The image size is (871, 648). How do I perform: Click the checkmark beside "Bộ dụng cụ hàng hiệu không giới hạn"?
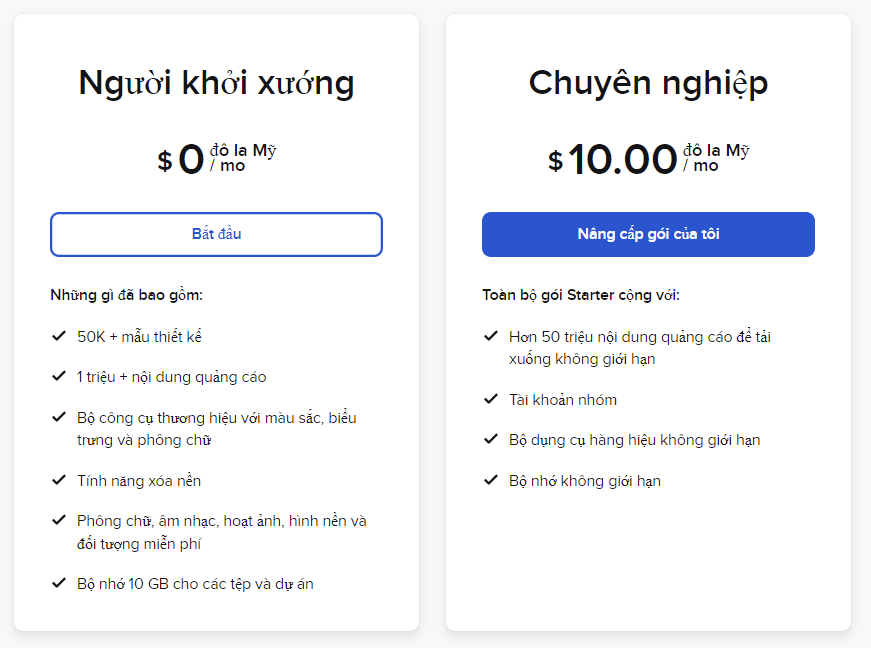tap(490, 439)
